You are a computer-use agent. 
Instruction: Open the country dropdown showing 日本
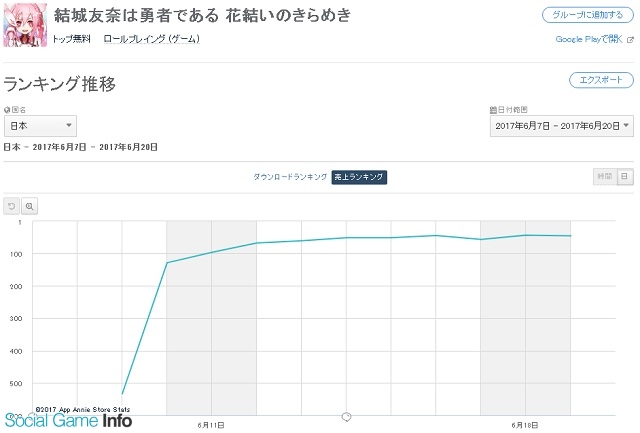click(41, 126)
